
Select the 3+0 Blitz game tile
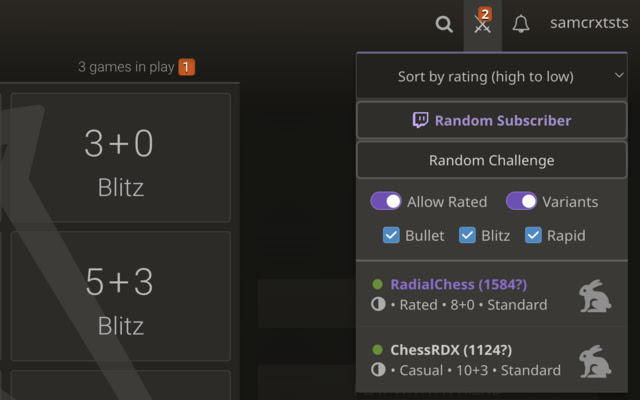click(x=120, y=158)
